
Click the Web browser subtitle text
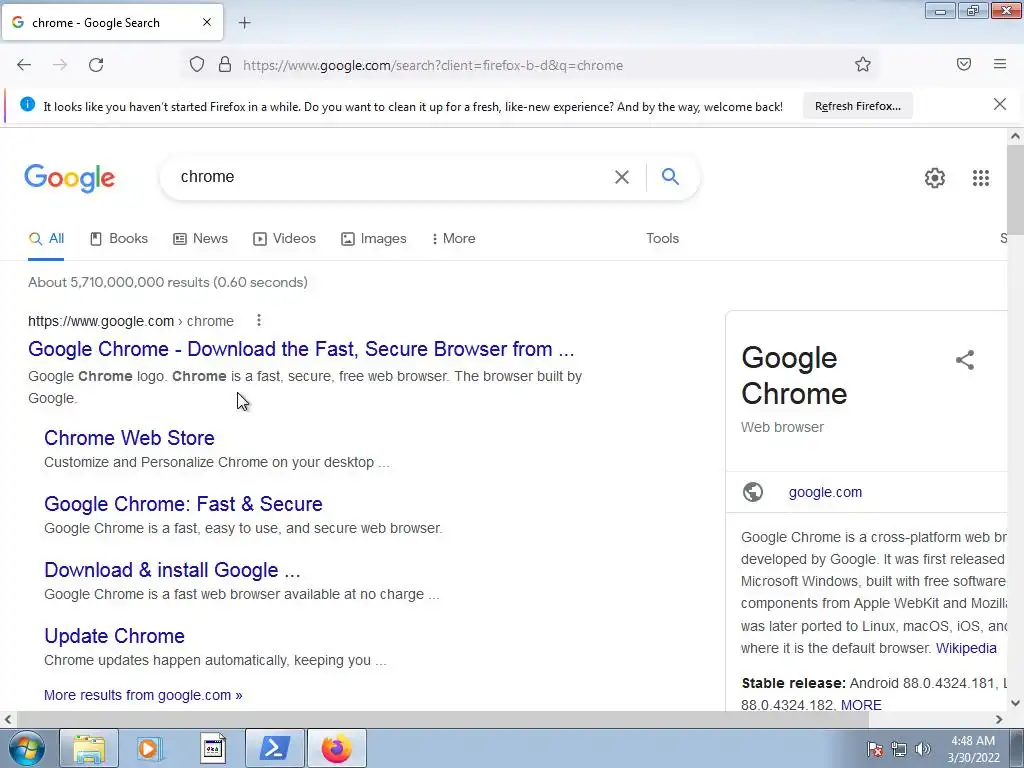coord(782,427)
